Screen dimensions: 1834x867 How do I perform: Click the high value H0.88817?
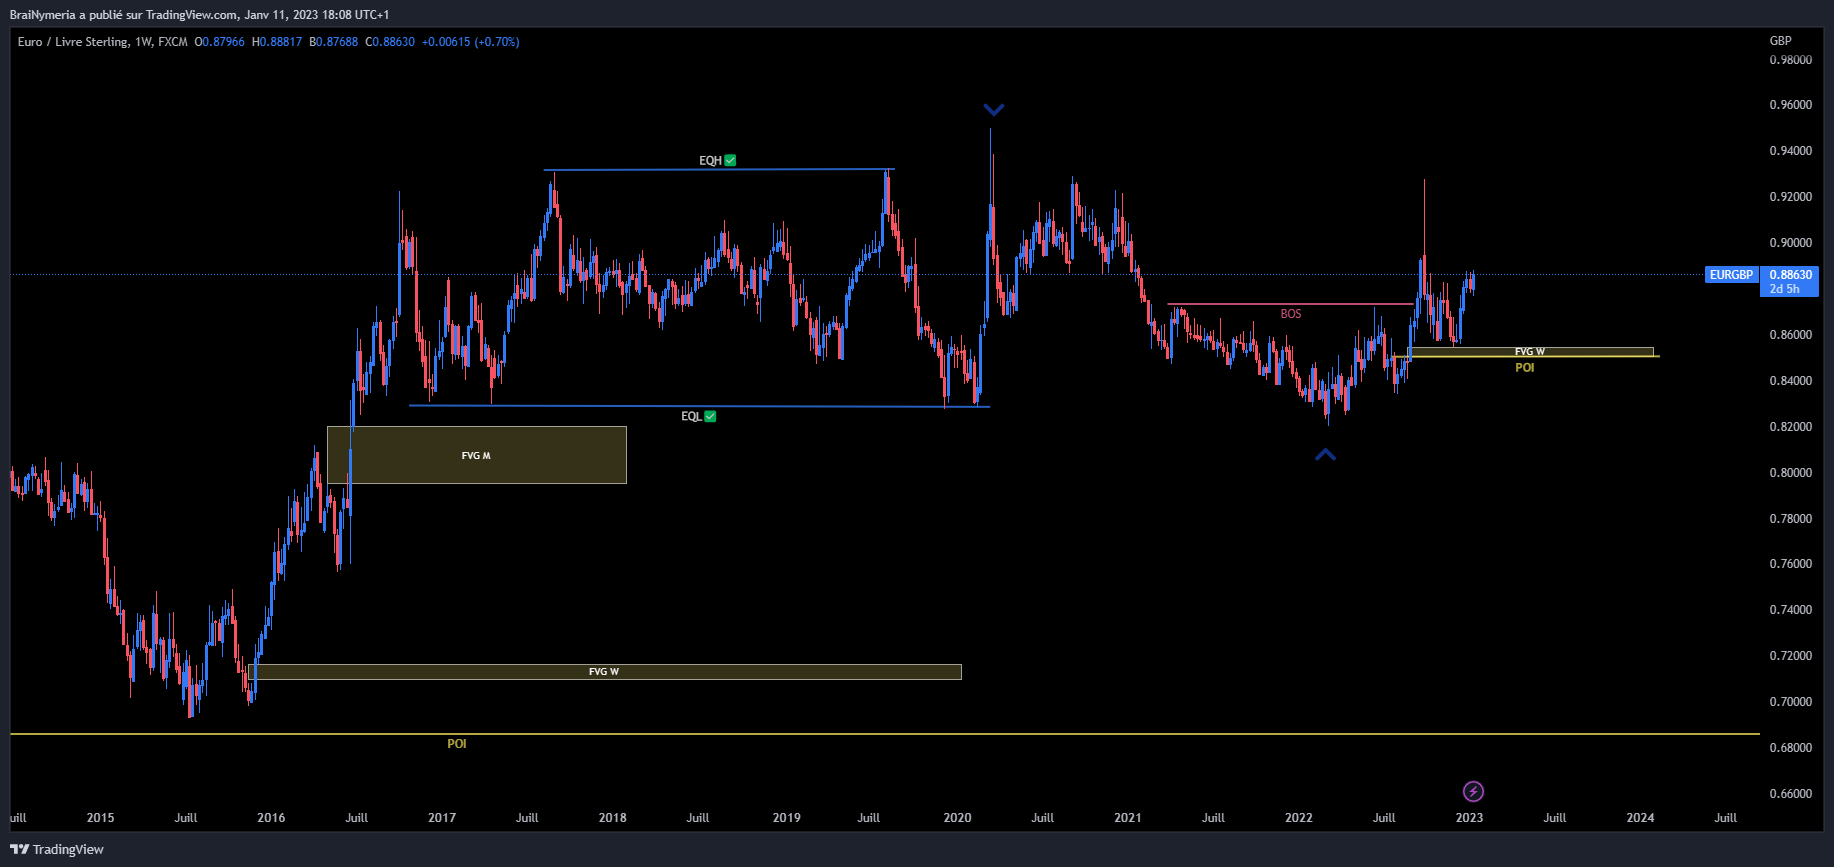click(277, 42)
